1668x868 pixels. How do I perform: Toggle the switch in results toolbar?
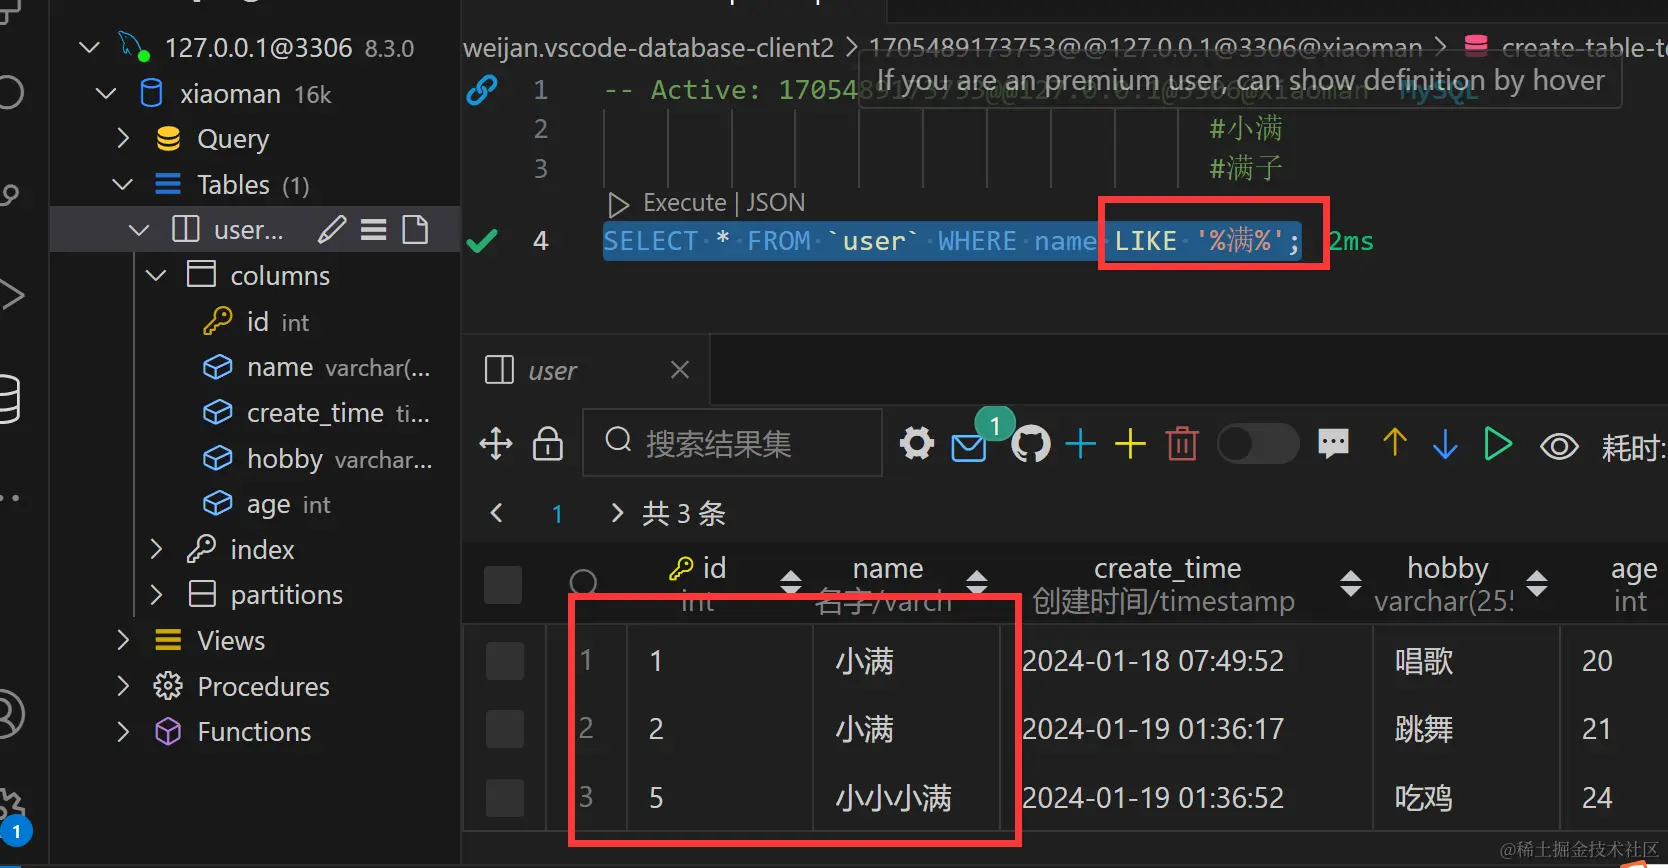tap(1258, 443)
